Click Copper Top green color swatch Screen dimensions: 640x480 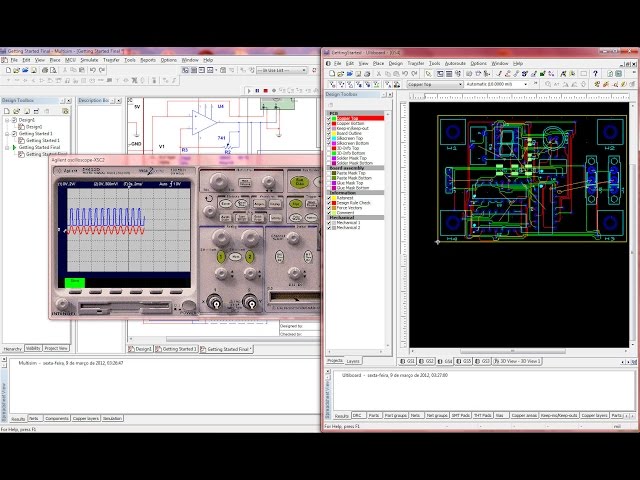click(334, 118)
